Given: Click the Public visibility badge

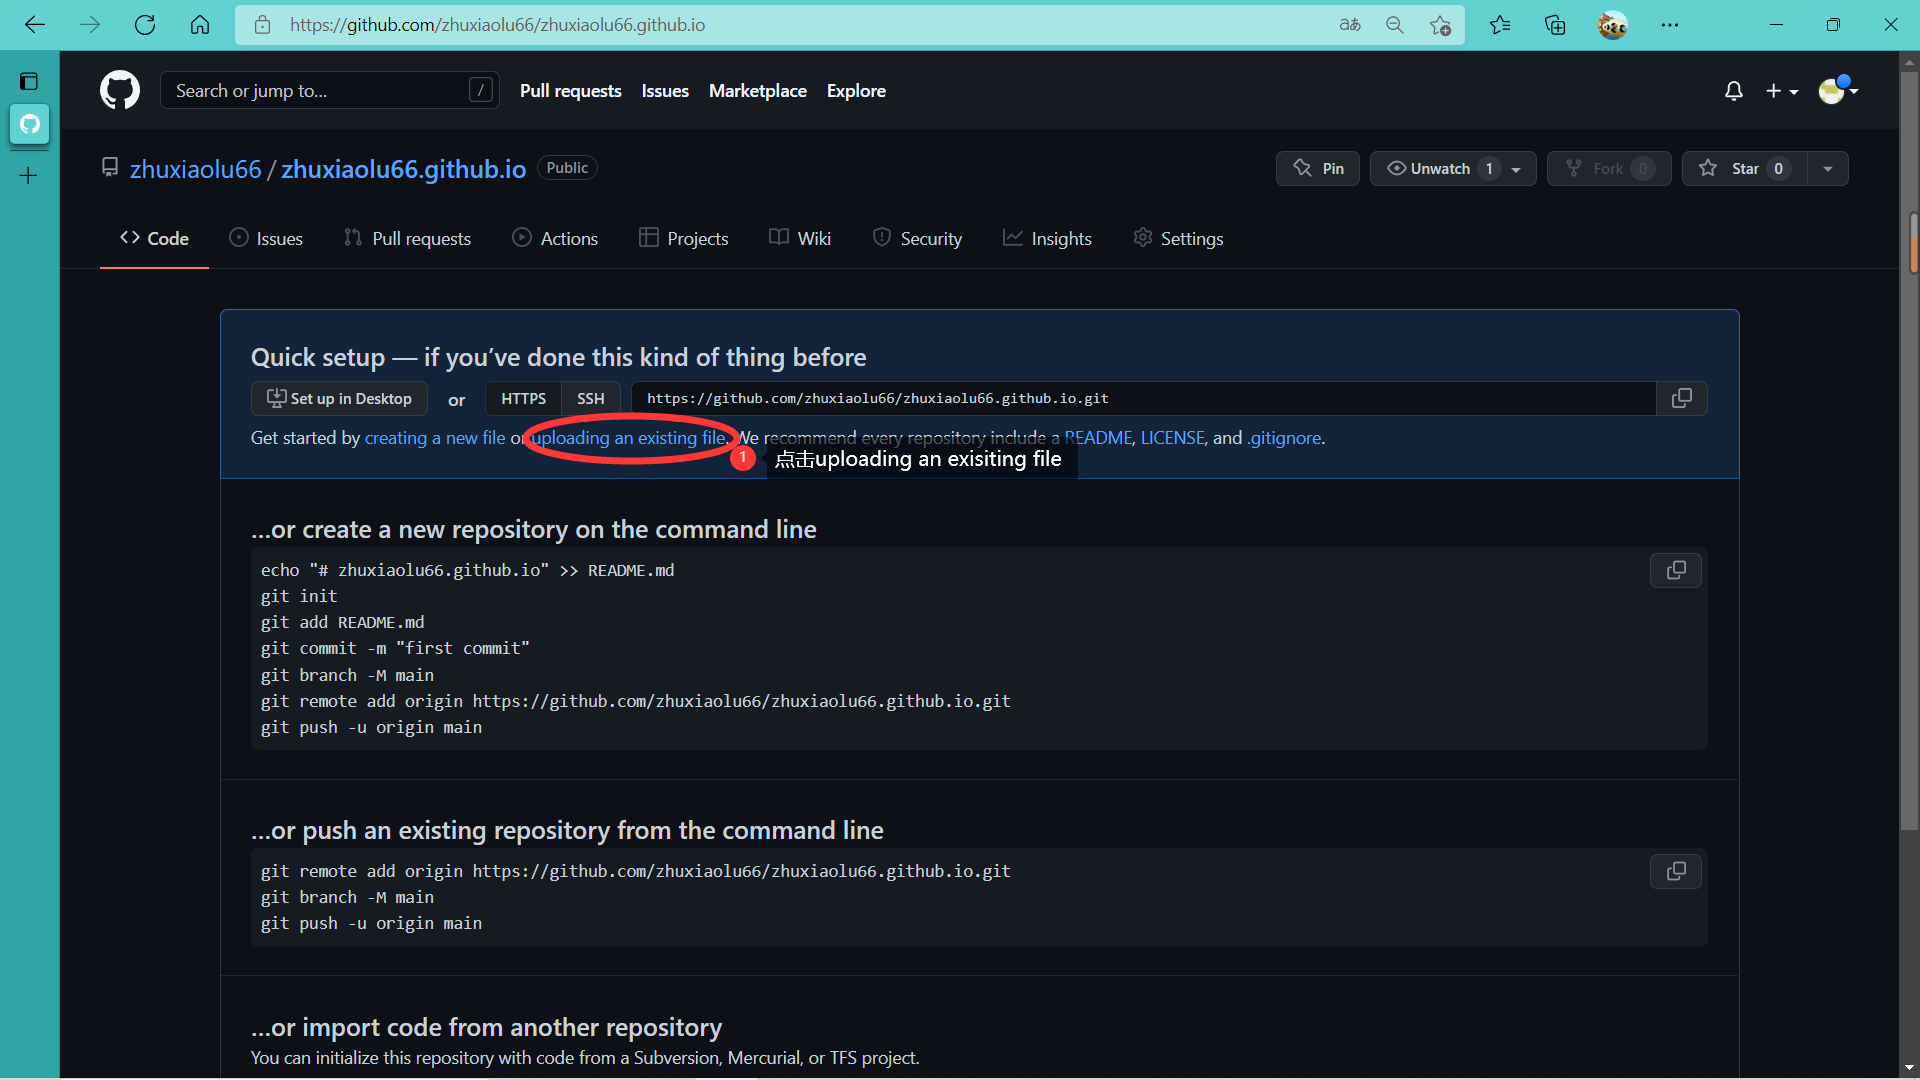Looking at the screenshot, I should pos(567,168).
